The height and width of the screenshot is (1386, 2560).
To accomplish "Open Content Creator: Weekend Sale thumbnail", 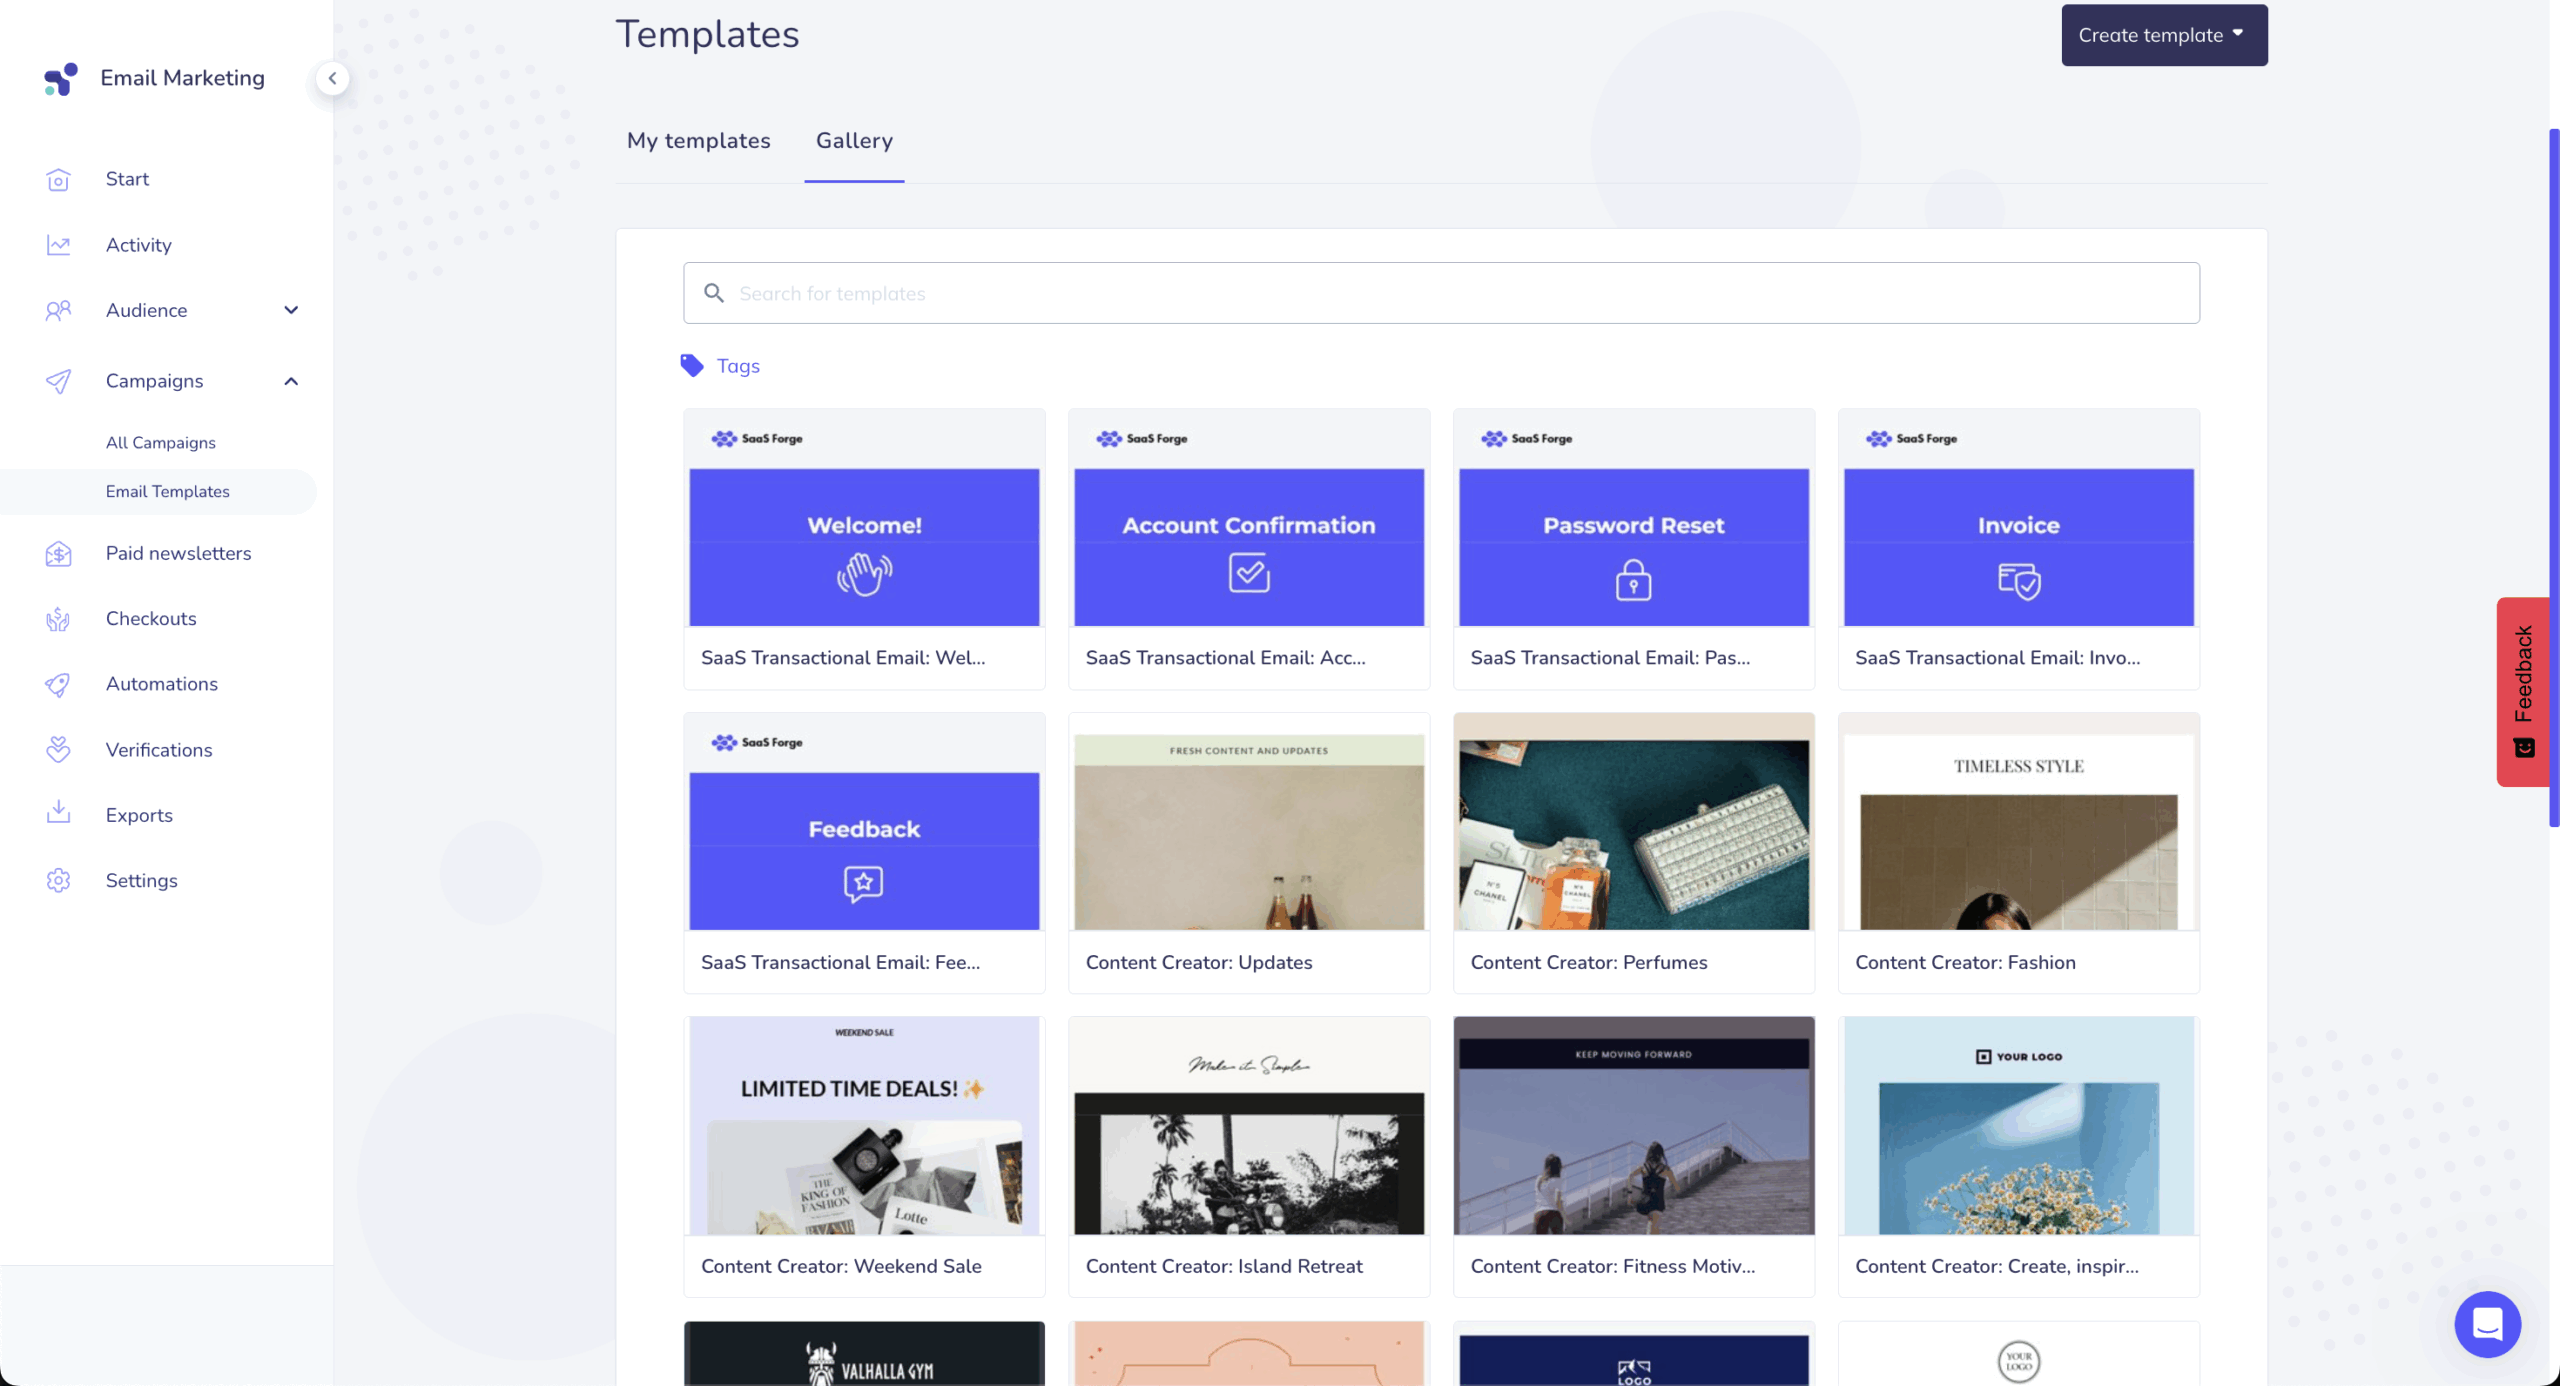I will tap(864, 1126).
